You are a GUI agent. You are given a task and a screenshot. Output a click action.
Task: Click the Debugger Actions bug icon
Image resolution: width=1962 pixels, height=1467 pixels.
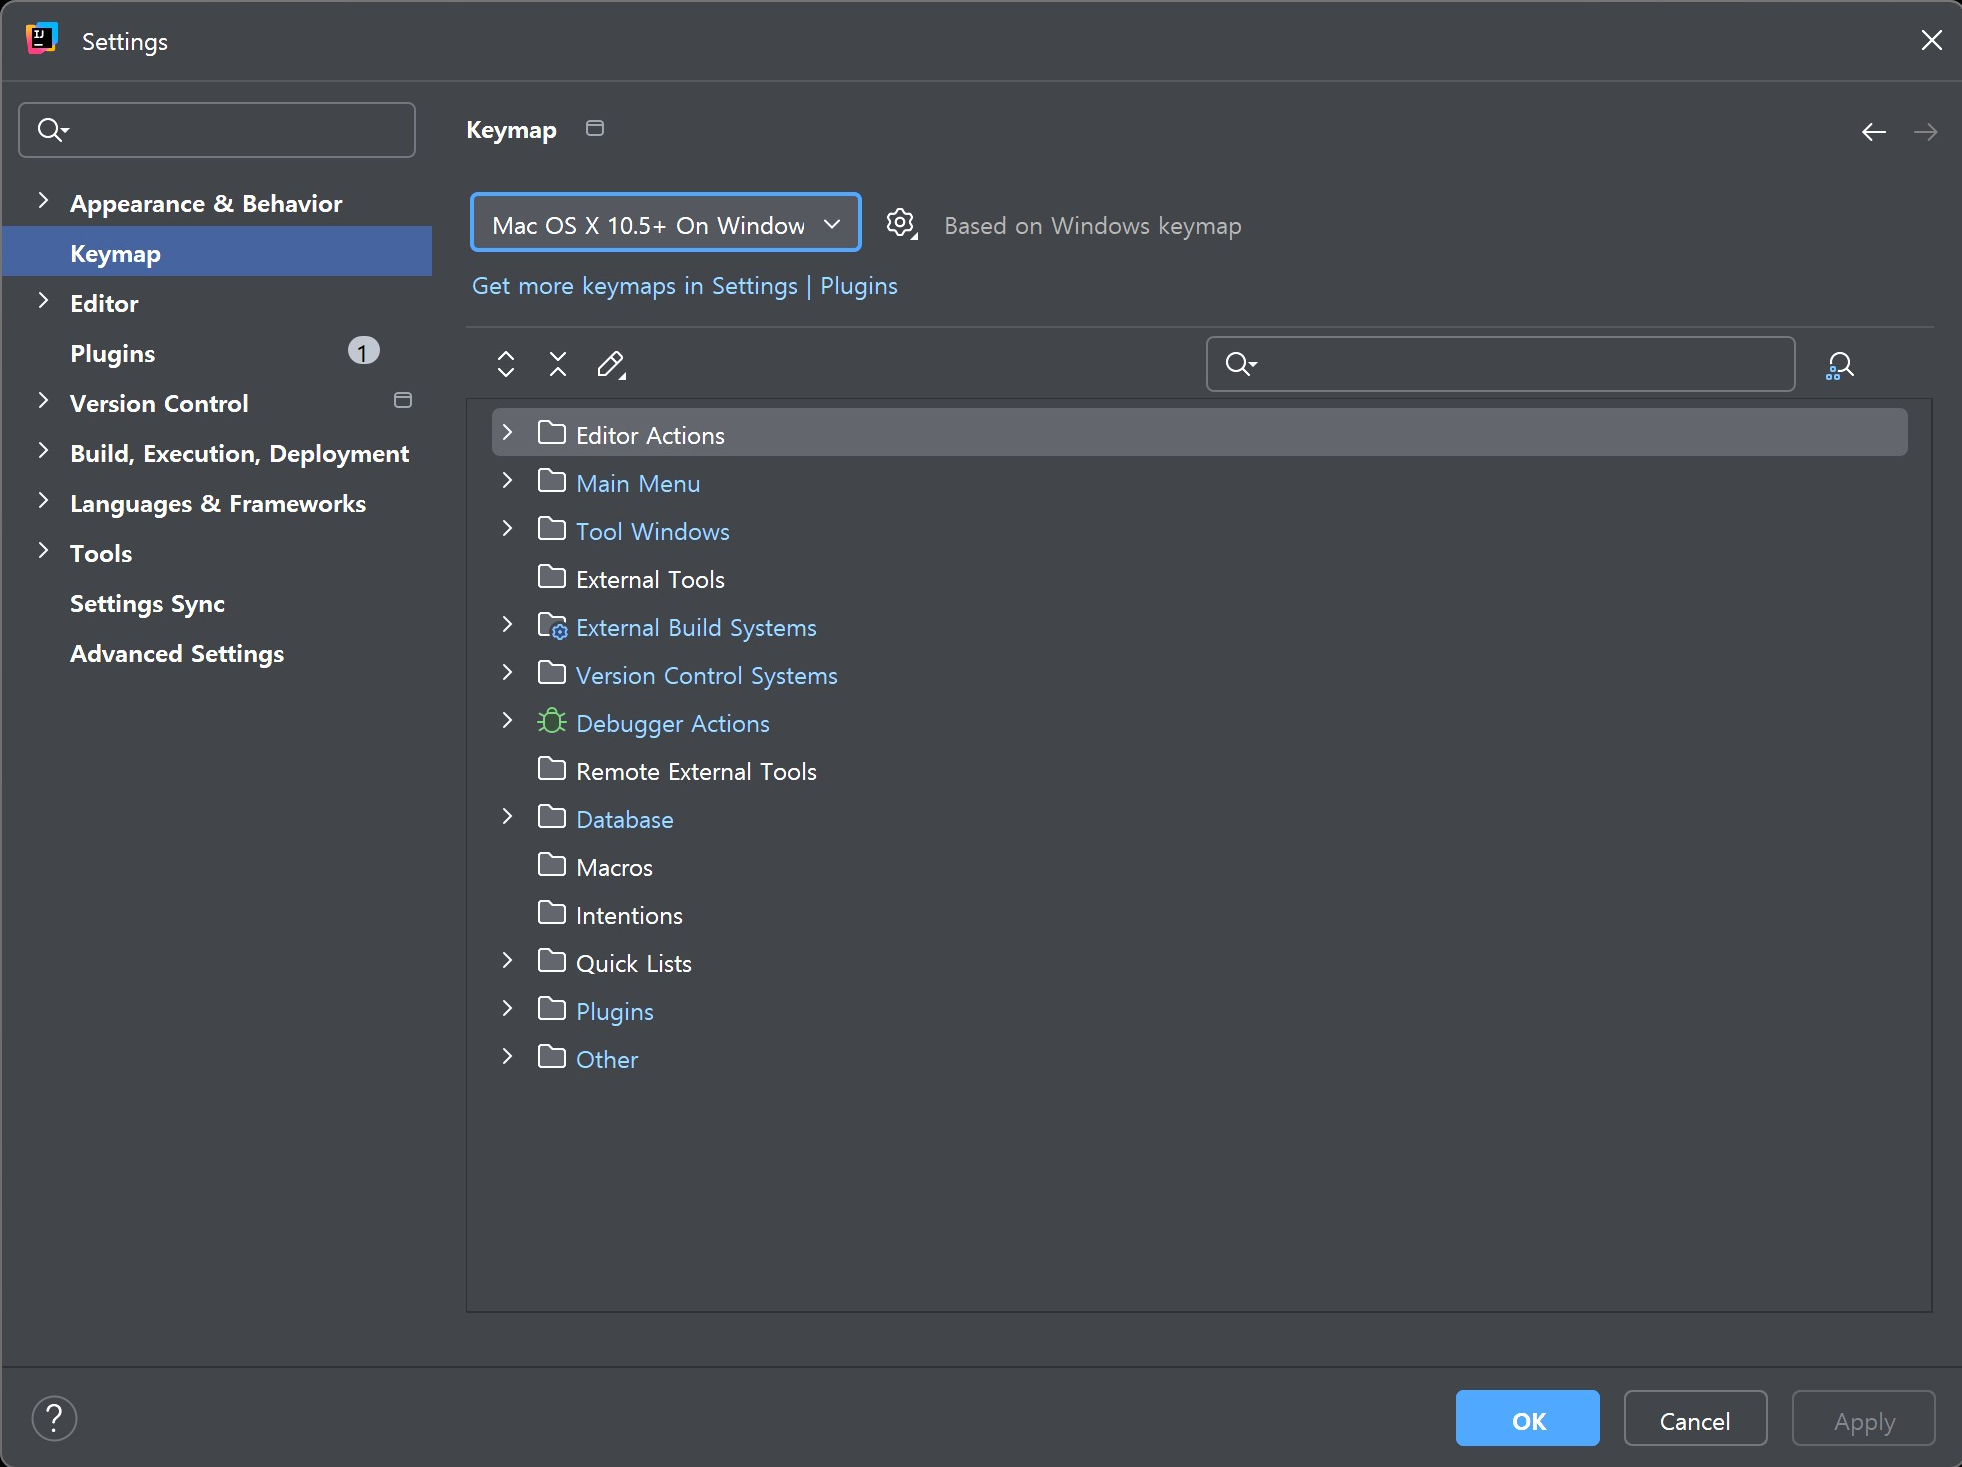click(x=551, y=722)
